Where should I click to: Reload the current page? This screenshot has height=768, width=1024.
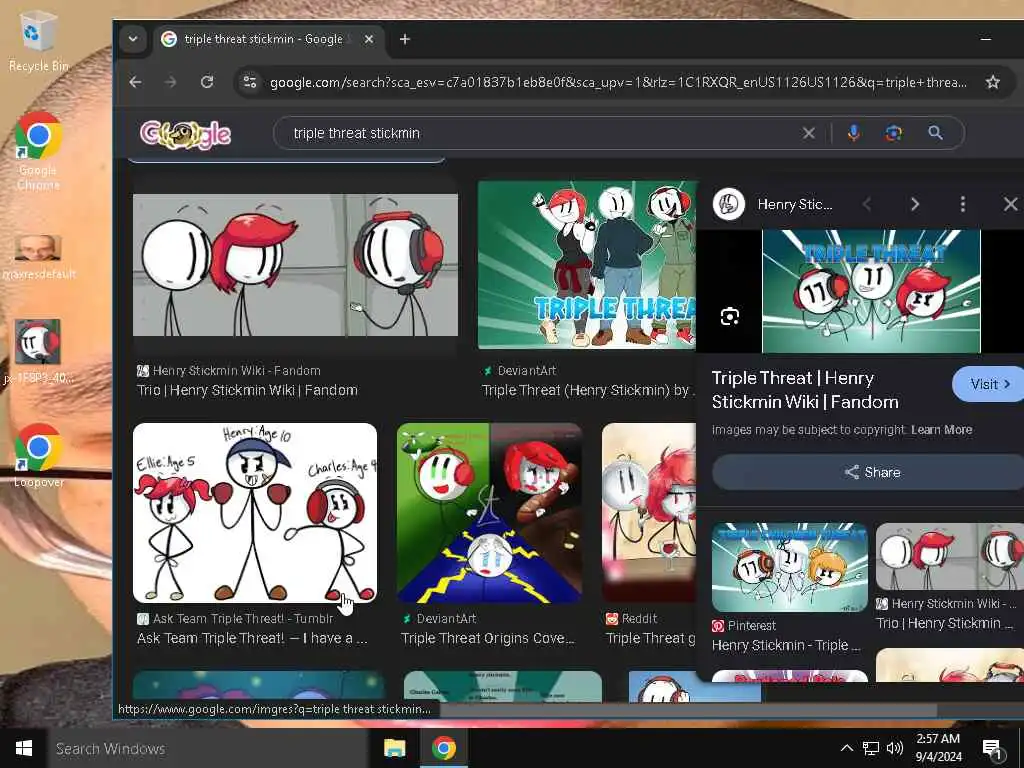(207, 82)
